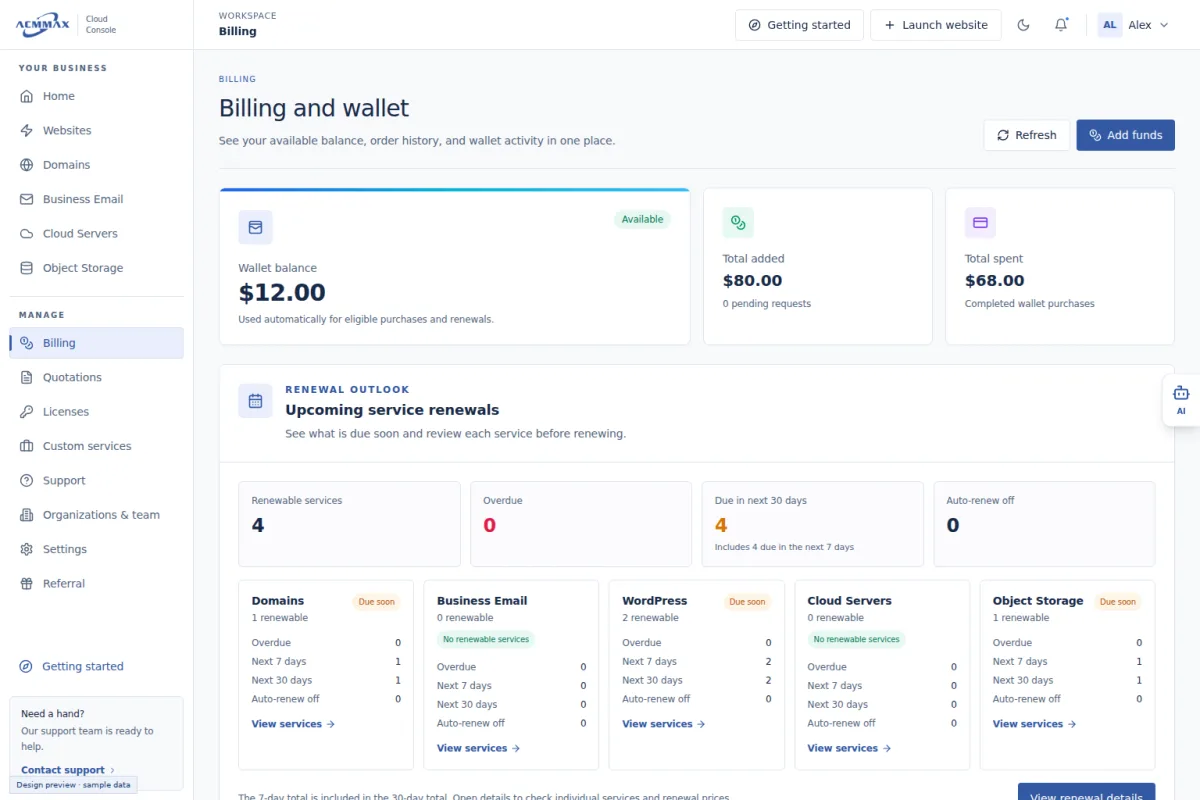Click the Referral gift icon
This screenshot has width=1200, height=800.
click(27, 584)
